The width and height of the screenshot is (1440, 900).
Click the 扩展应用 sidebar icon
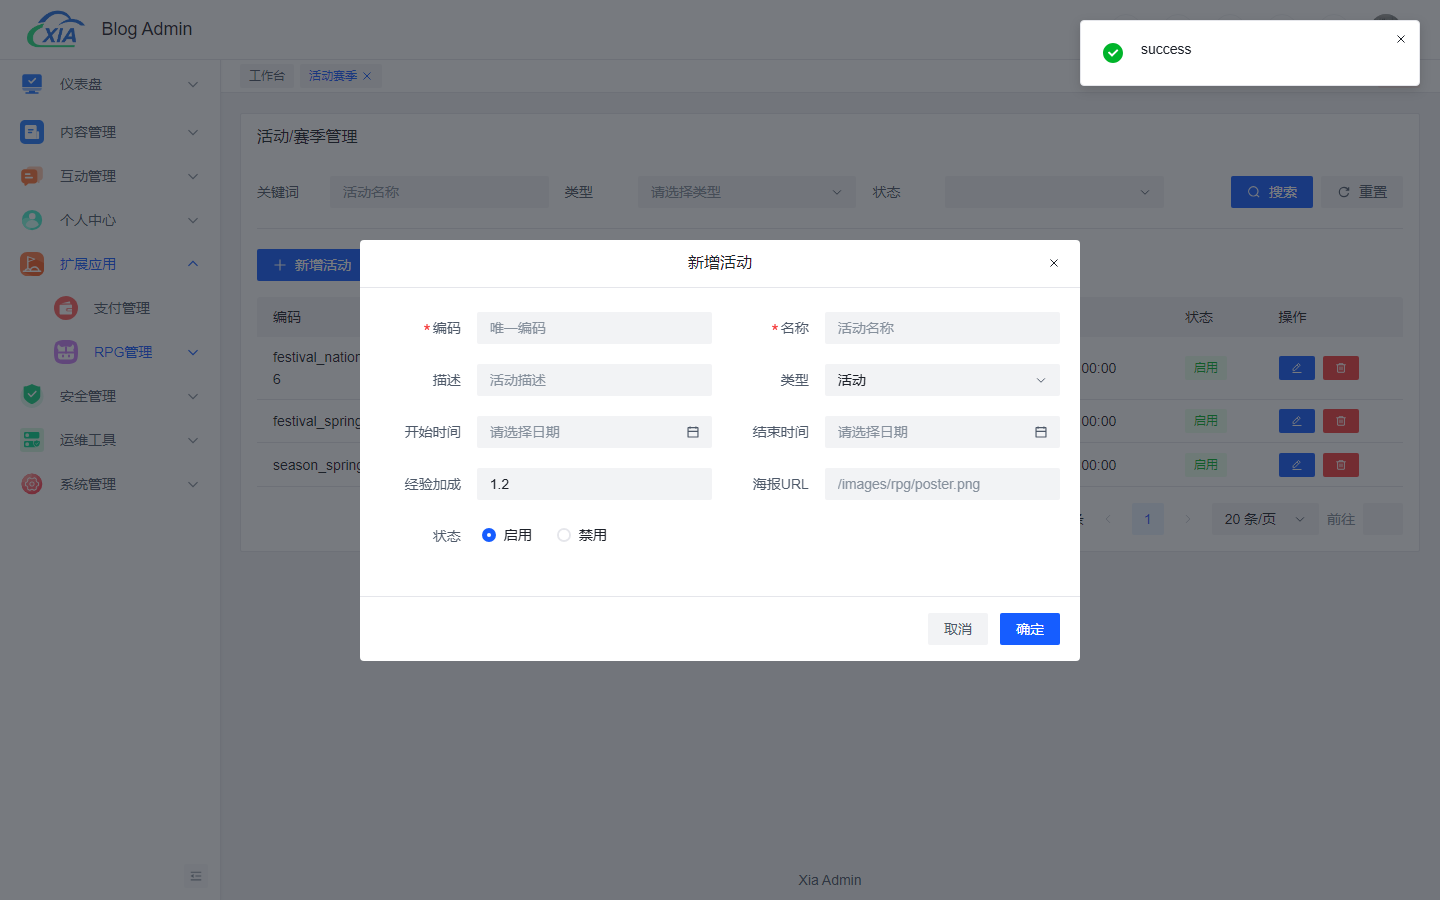click(x=32, y=264)
